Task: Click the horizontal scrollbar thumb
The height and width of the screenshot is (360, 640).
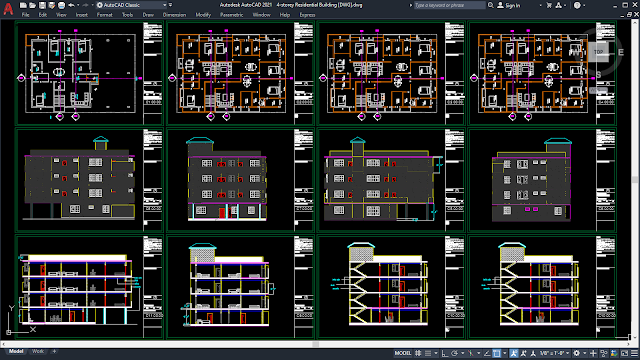Action: click(x=316, y=344)
